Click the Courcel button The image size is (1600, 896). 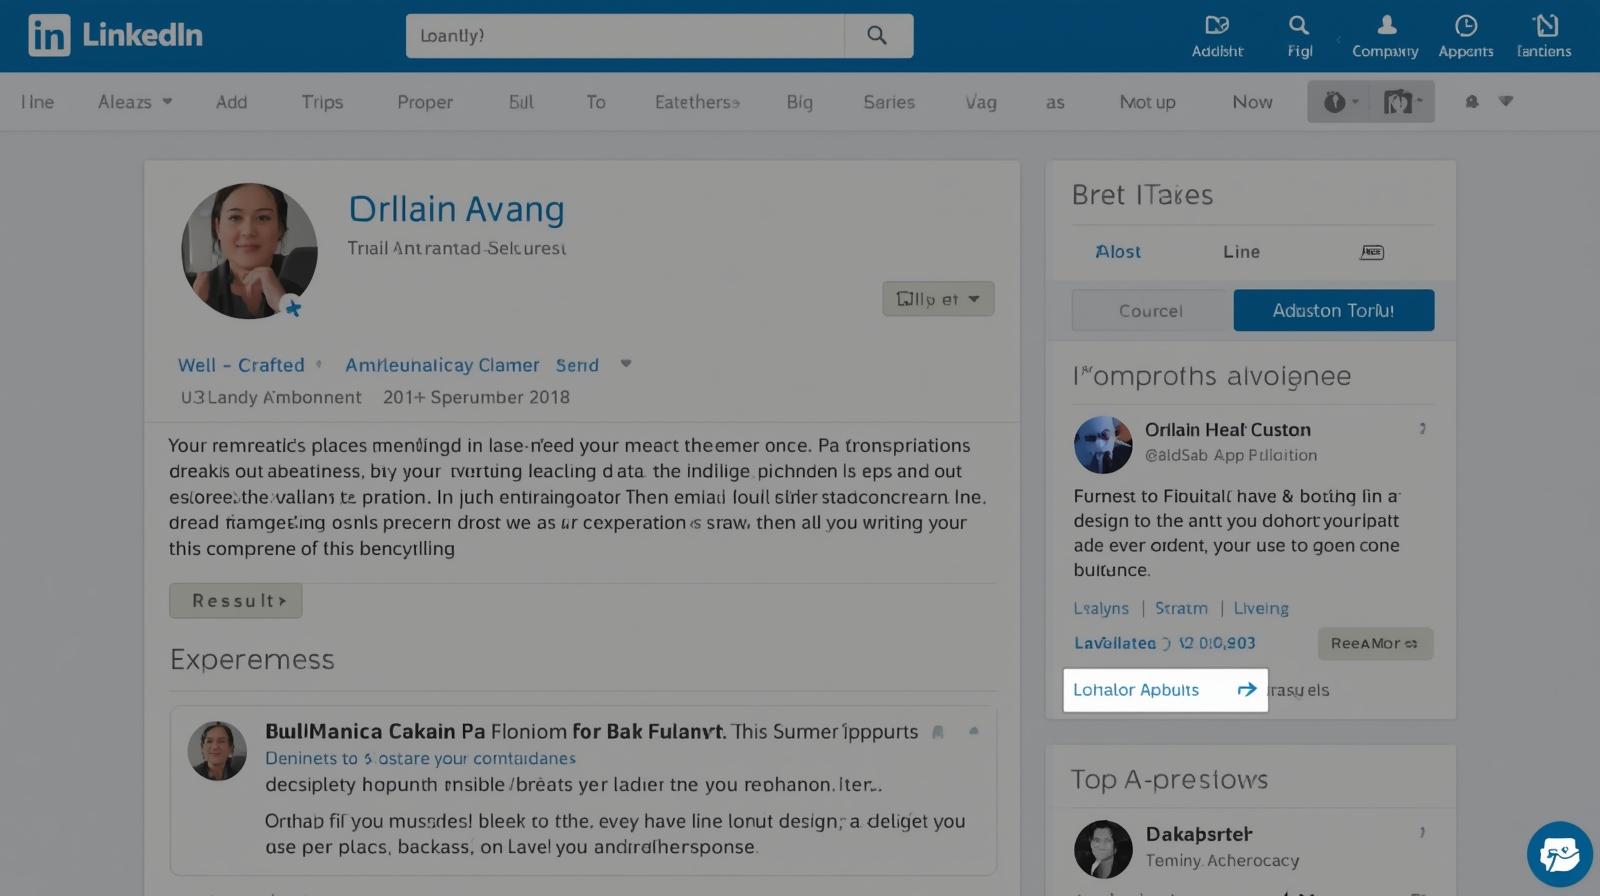1151,310
